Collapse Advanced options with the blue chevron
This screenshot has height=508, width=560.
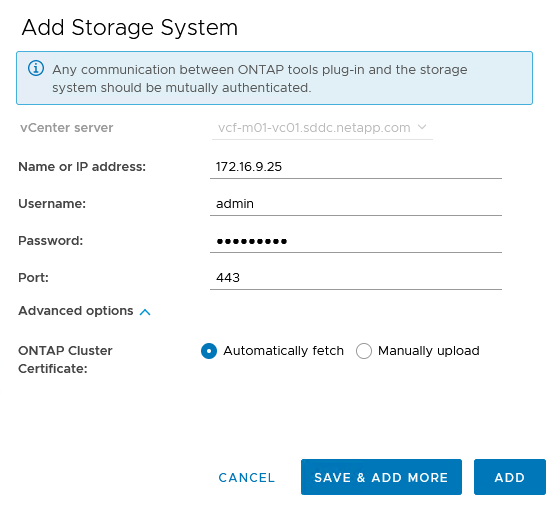coord(145,312)
